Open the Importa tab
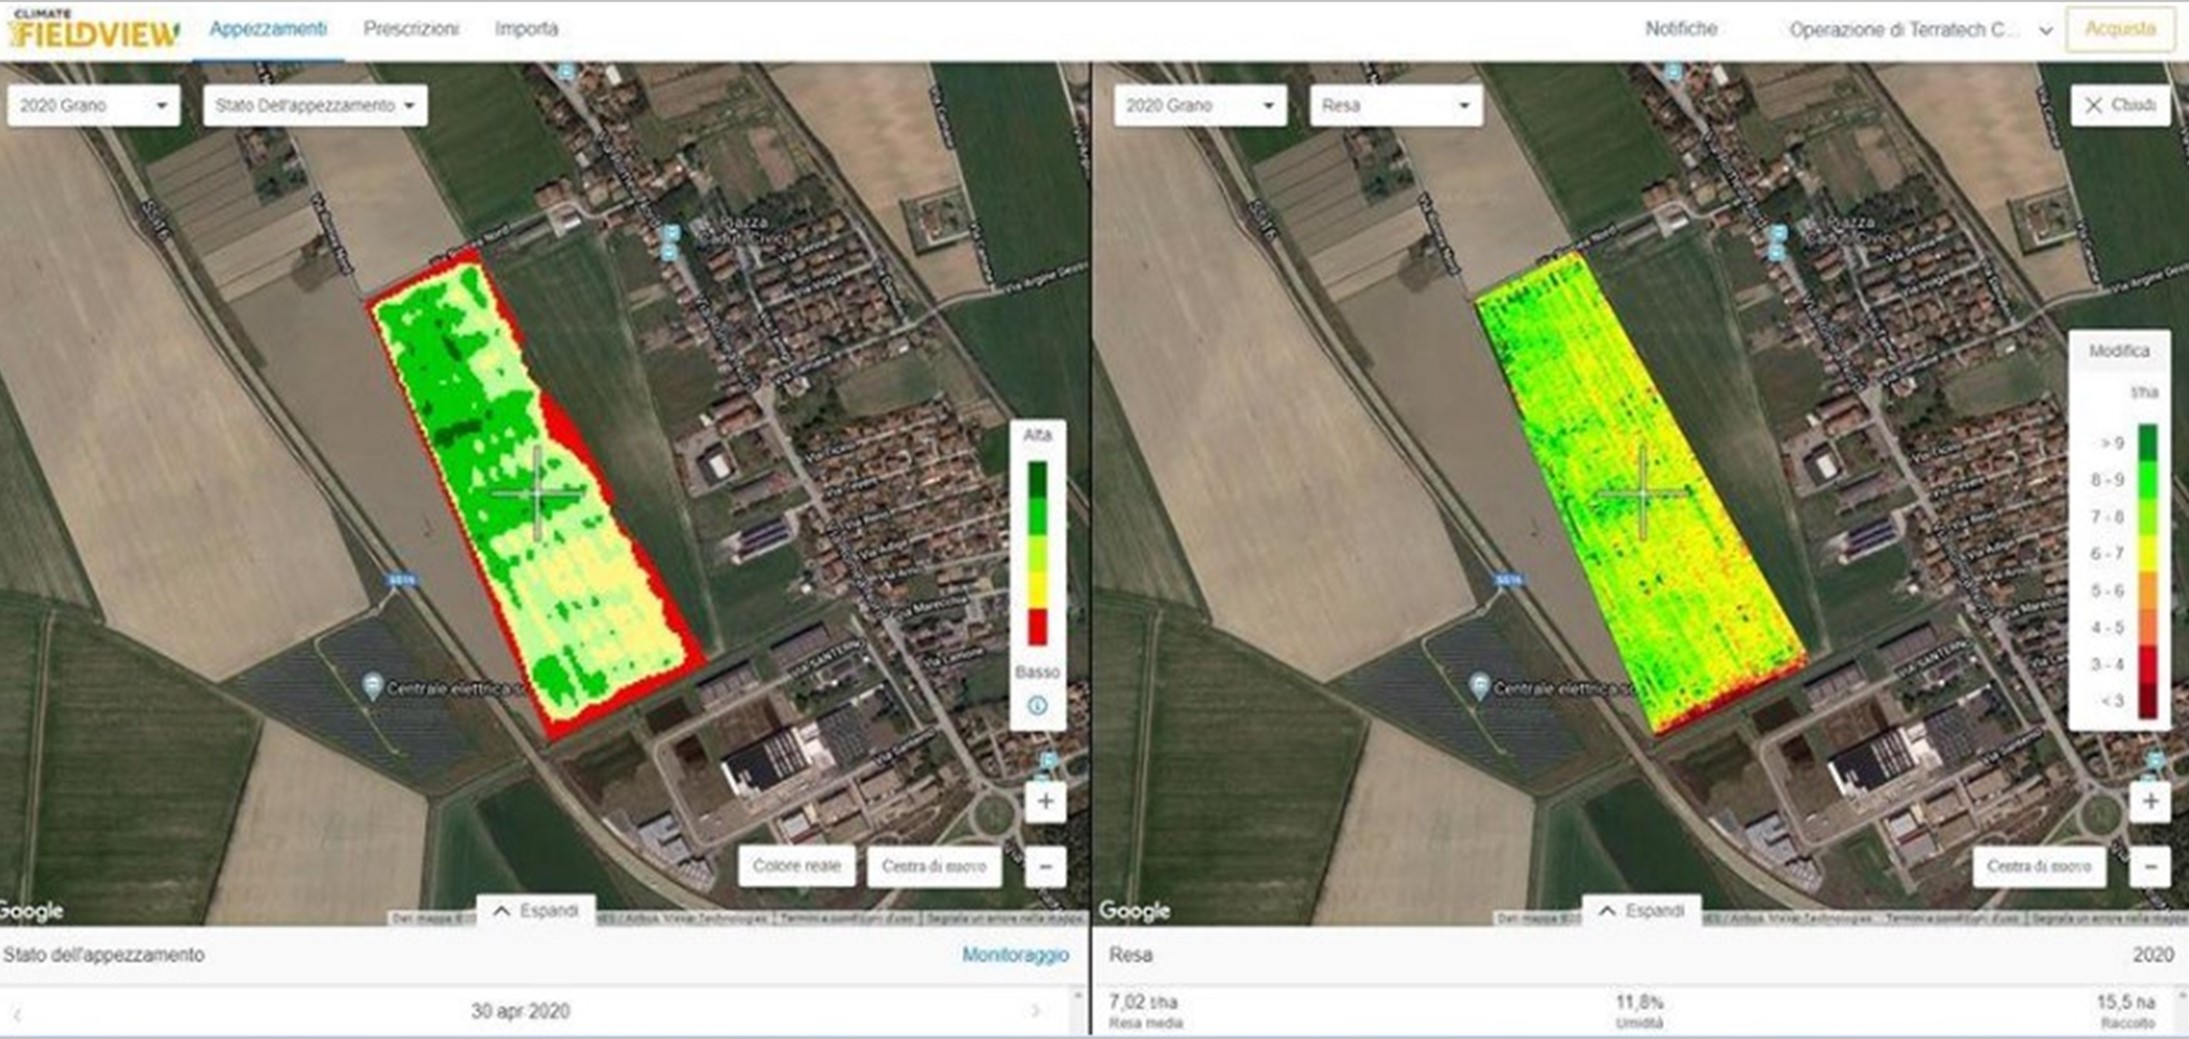 (526, 29)
